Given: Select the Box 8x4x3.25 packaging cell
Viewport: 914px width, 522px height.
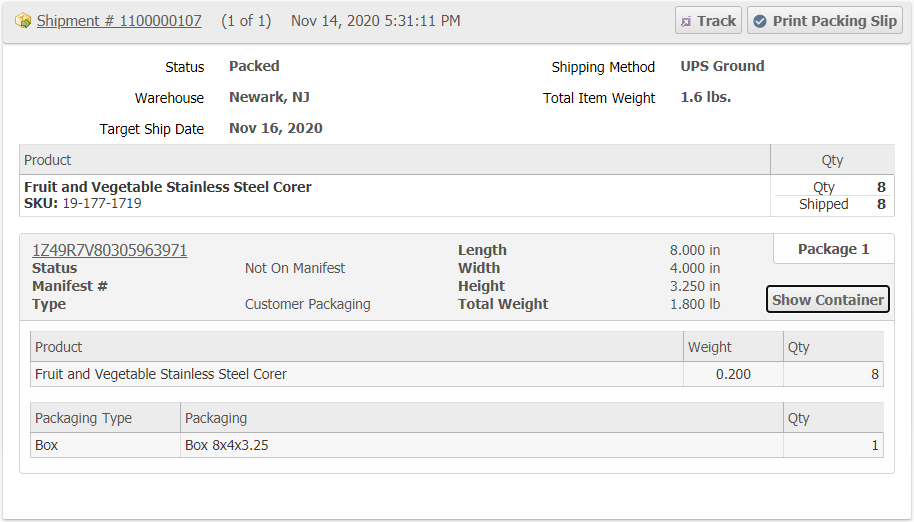Looking at the screenshot, I should pyautogui.click(x=226, y=445).
